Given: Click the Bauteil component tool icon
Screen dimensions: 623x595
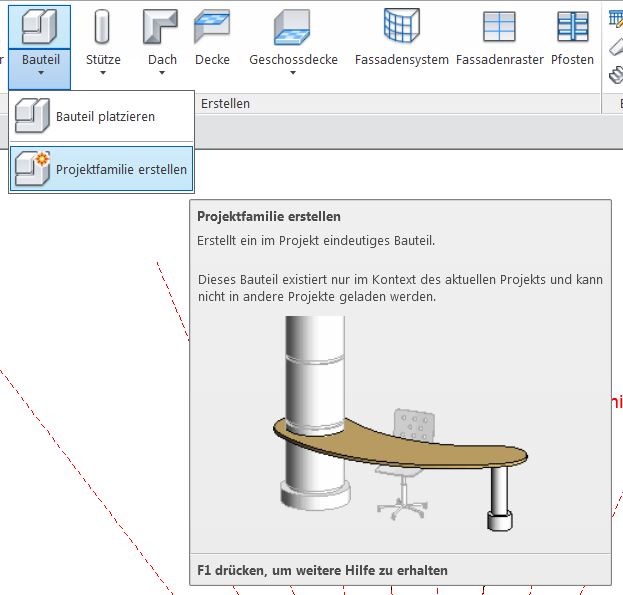Looking at the screenshot, I should click(40, 27).
